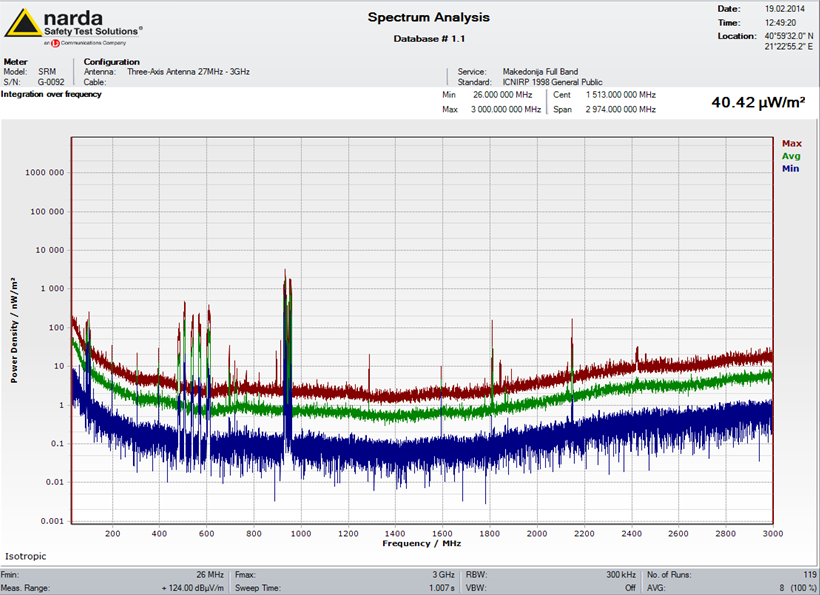Image resolution: width=820 pixels, height=595 pixels.
Task: Click the Cent value 1 513.000 000 MHz
Action: point(620,94)
